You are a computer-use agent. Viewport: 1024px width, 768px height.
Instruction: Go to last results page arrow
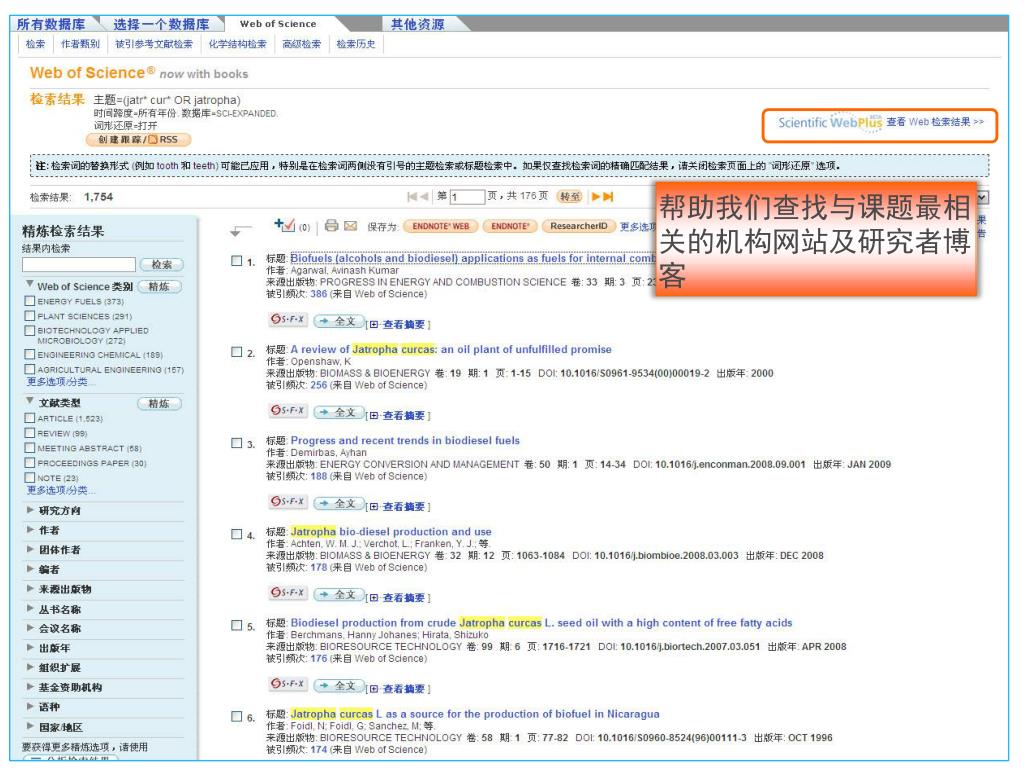pos(608,197)
